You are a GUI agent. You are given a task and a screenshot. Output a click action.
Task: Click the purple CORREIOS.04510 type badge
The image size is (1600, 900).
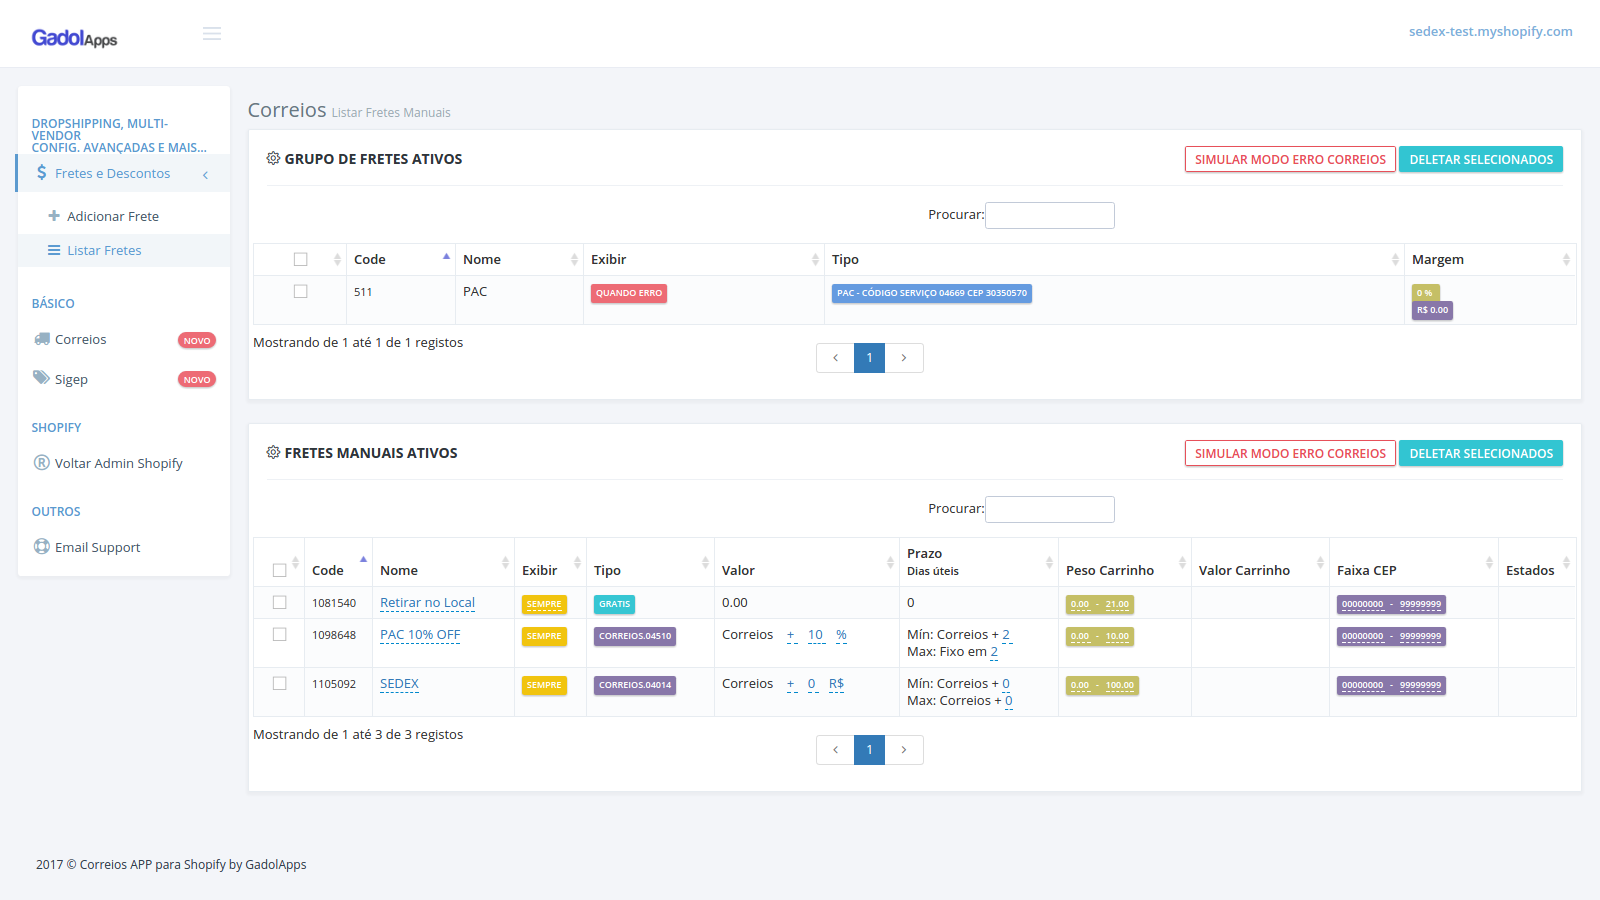tap(635, 636)
